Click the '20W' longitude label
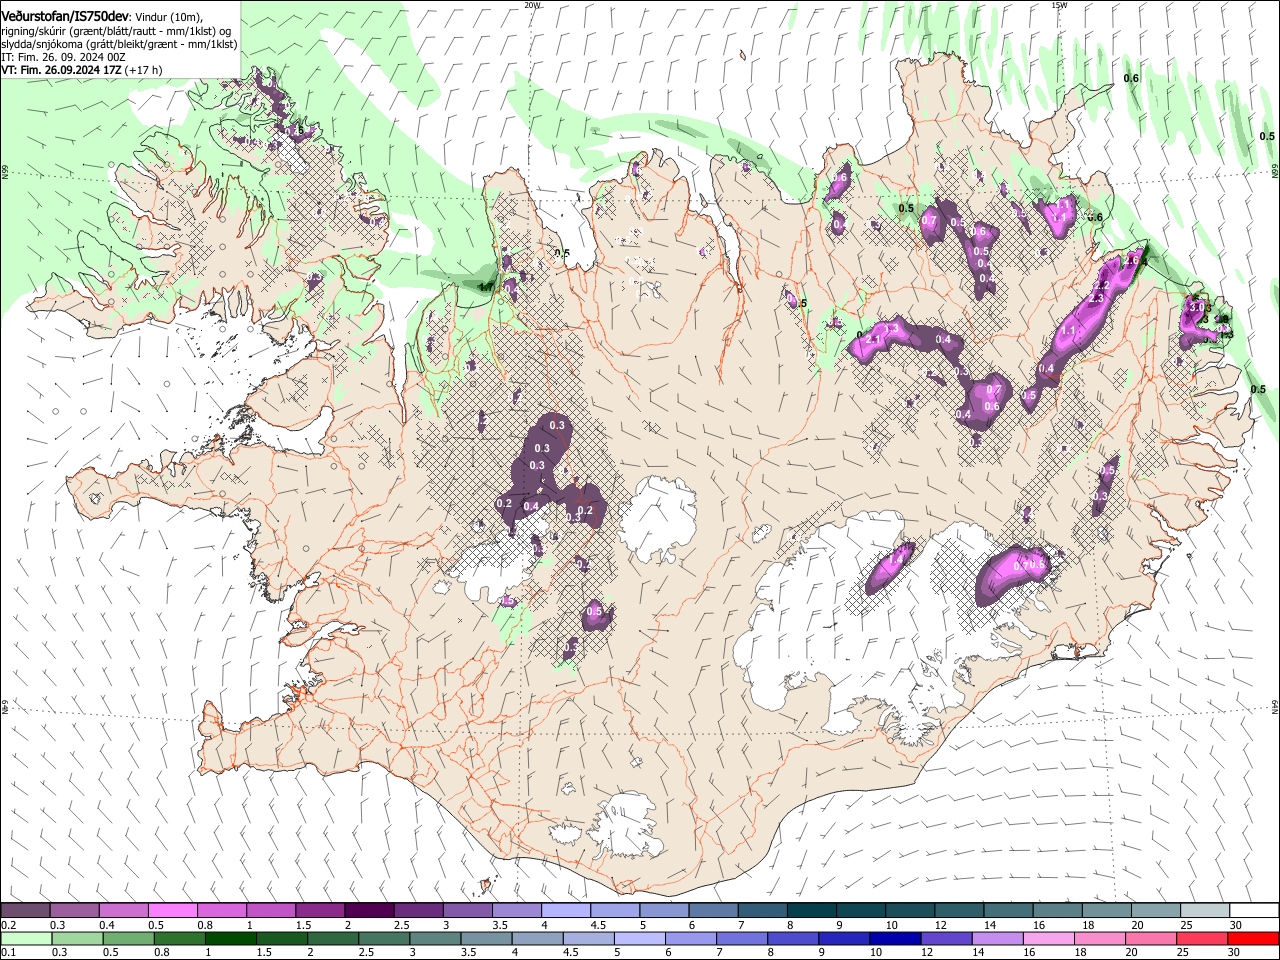This screenshot has height=960, width=1280. [x=532, y=4]
